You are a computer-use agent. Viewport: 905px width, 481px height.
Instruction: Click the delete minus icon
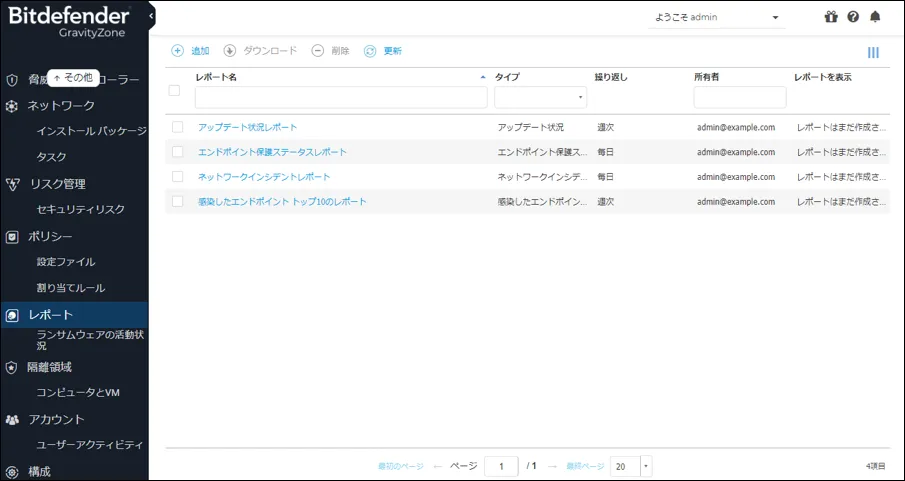317,51
